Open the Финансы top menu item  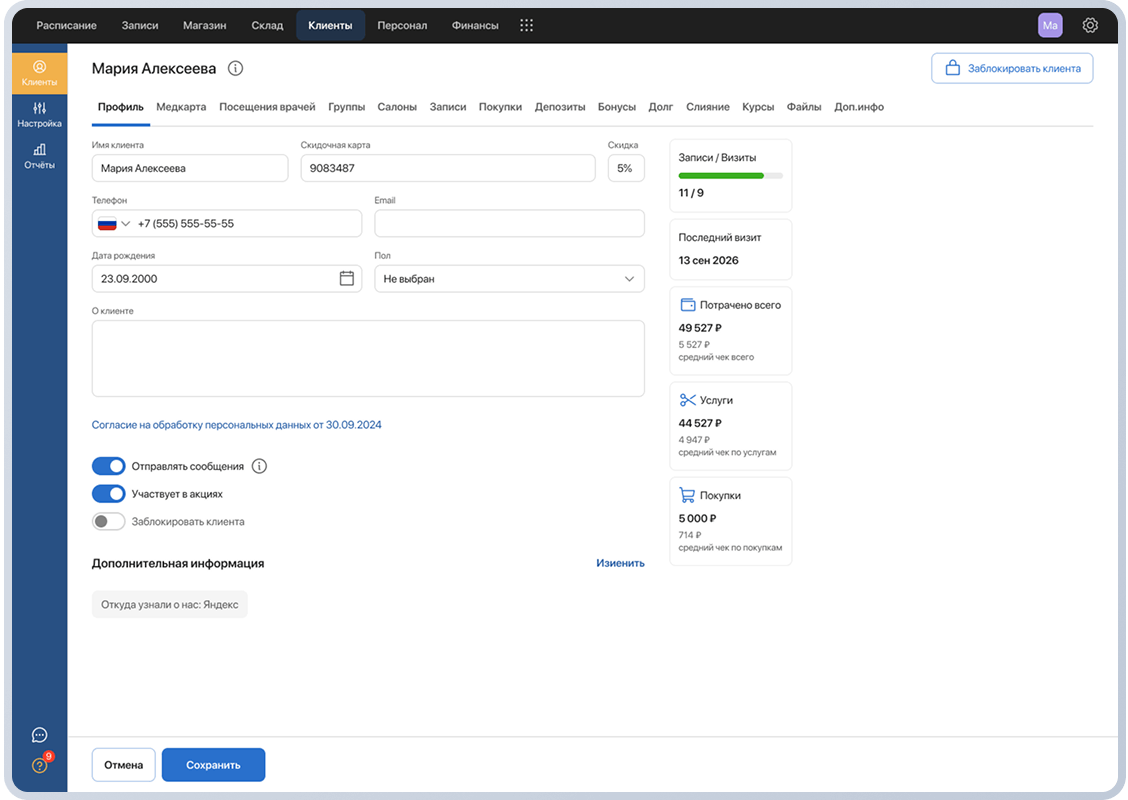coord(475,25)
